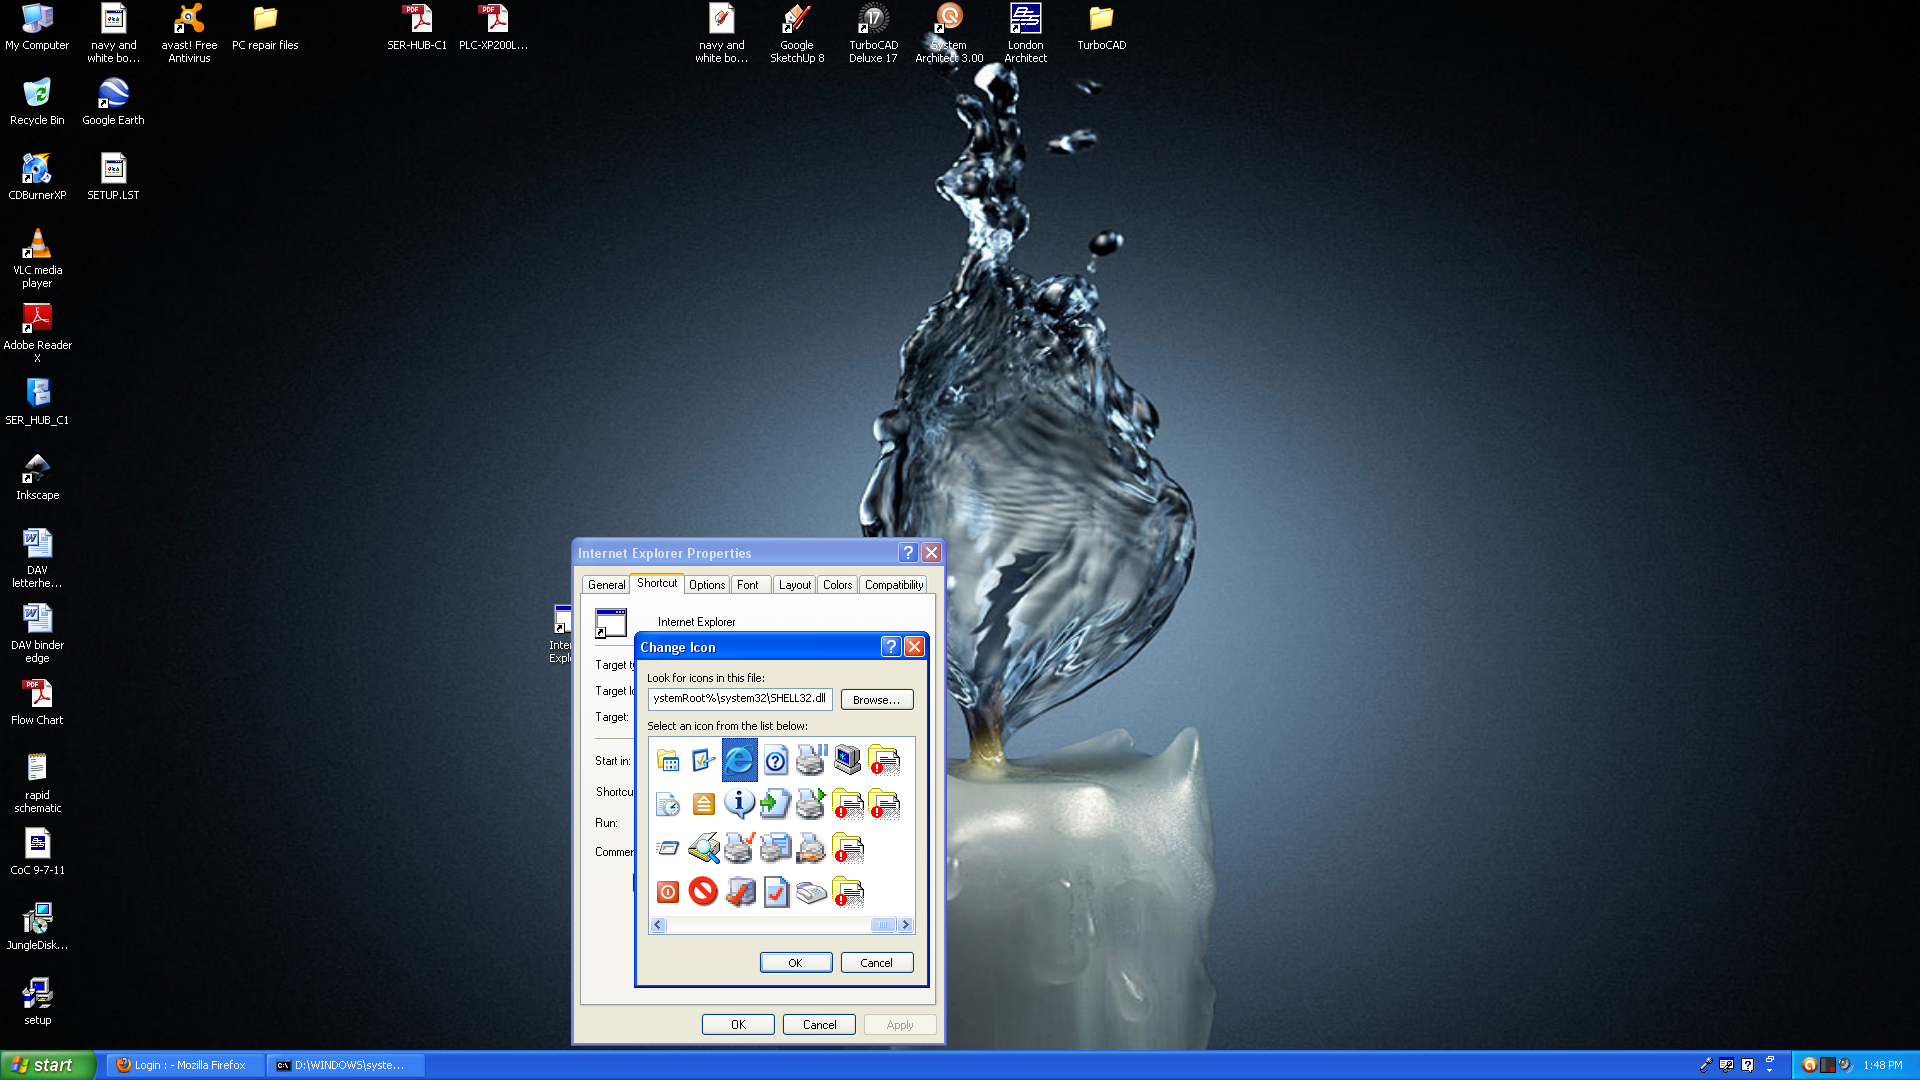Click the icon list left scroll arrow
Viewport: 1920px width, 1080px height.
click(x=658, y=925)
